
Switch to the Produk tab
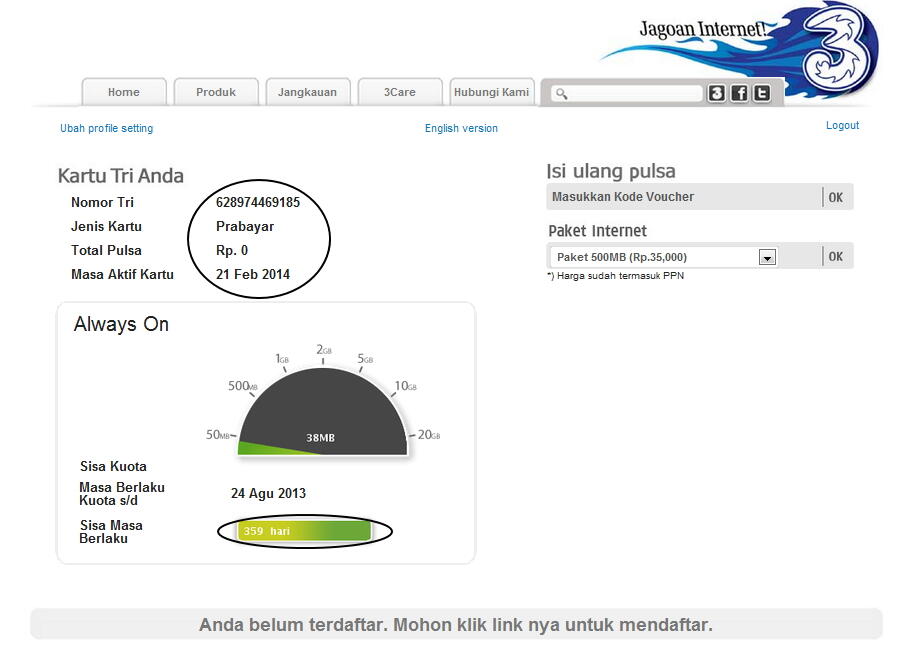[216, 92]
